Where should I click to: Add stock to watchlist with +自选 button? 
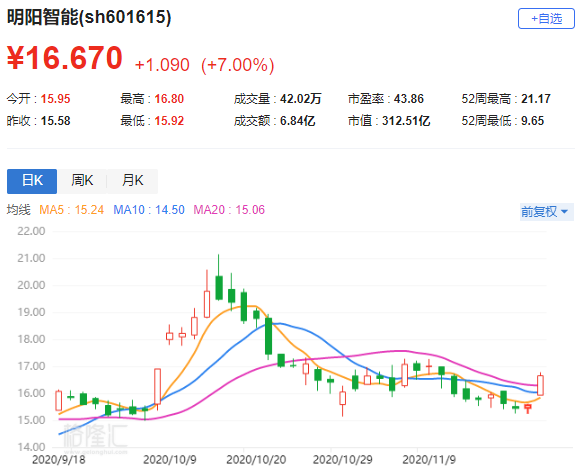click(546, 18)
